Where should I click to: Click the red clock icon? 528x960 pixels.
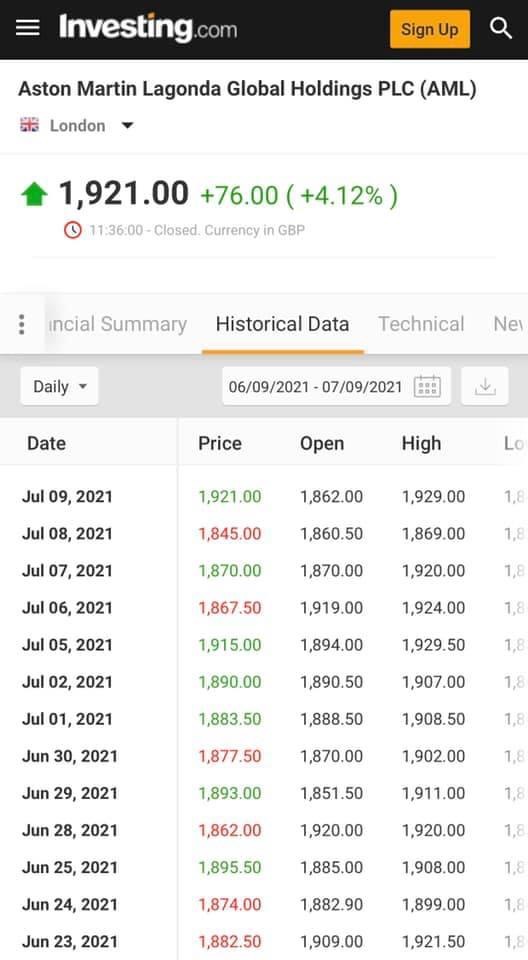pyautogui.click(x=73, y=230)
